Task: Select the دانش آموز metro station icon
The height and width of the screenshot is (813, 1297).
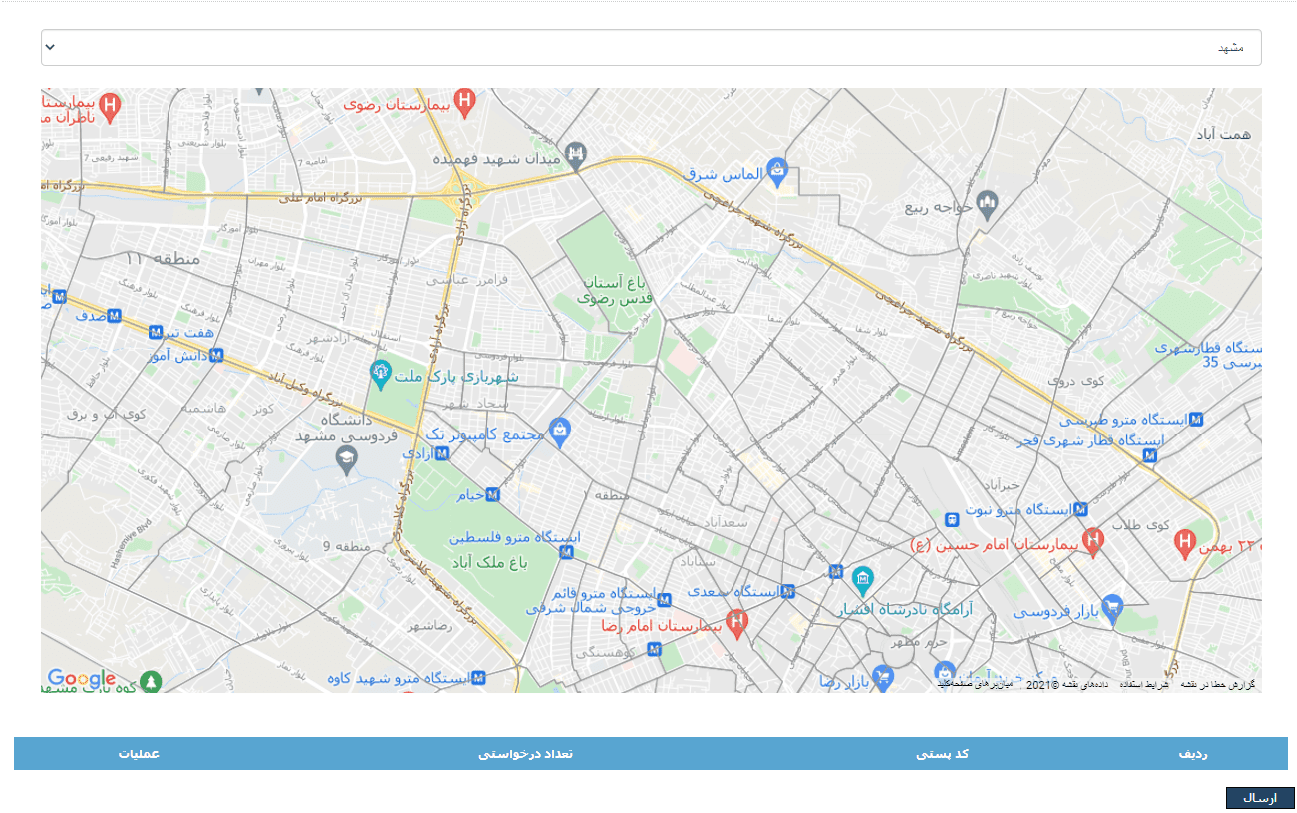Action: [x=216, y=355]
